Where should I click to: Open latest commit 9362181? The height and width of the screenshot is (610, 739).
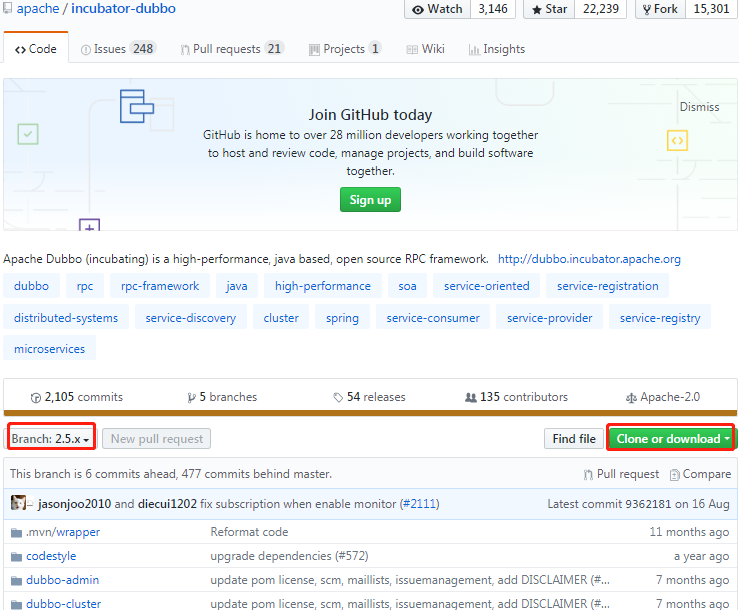tap(648, 503)
